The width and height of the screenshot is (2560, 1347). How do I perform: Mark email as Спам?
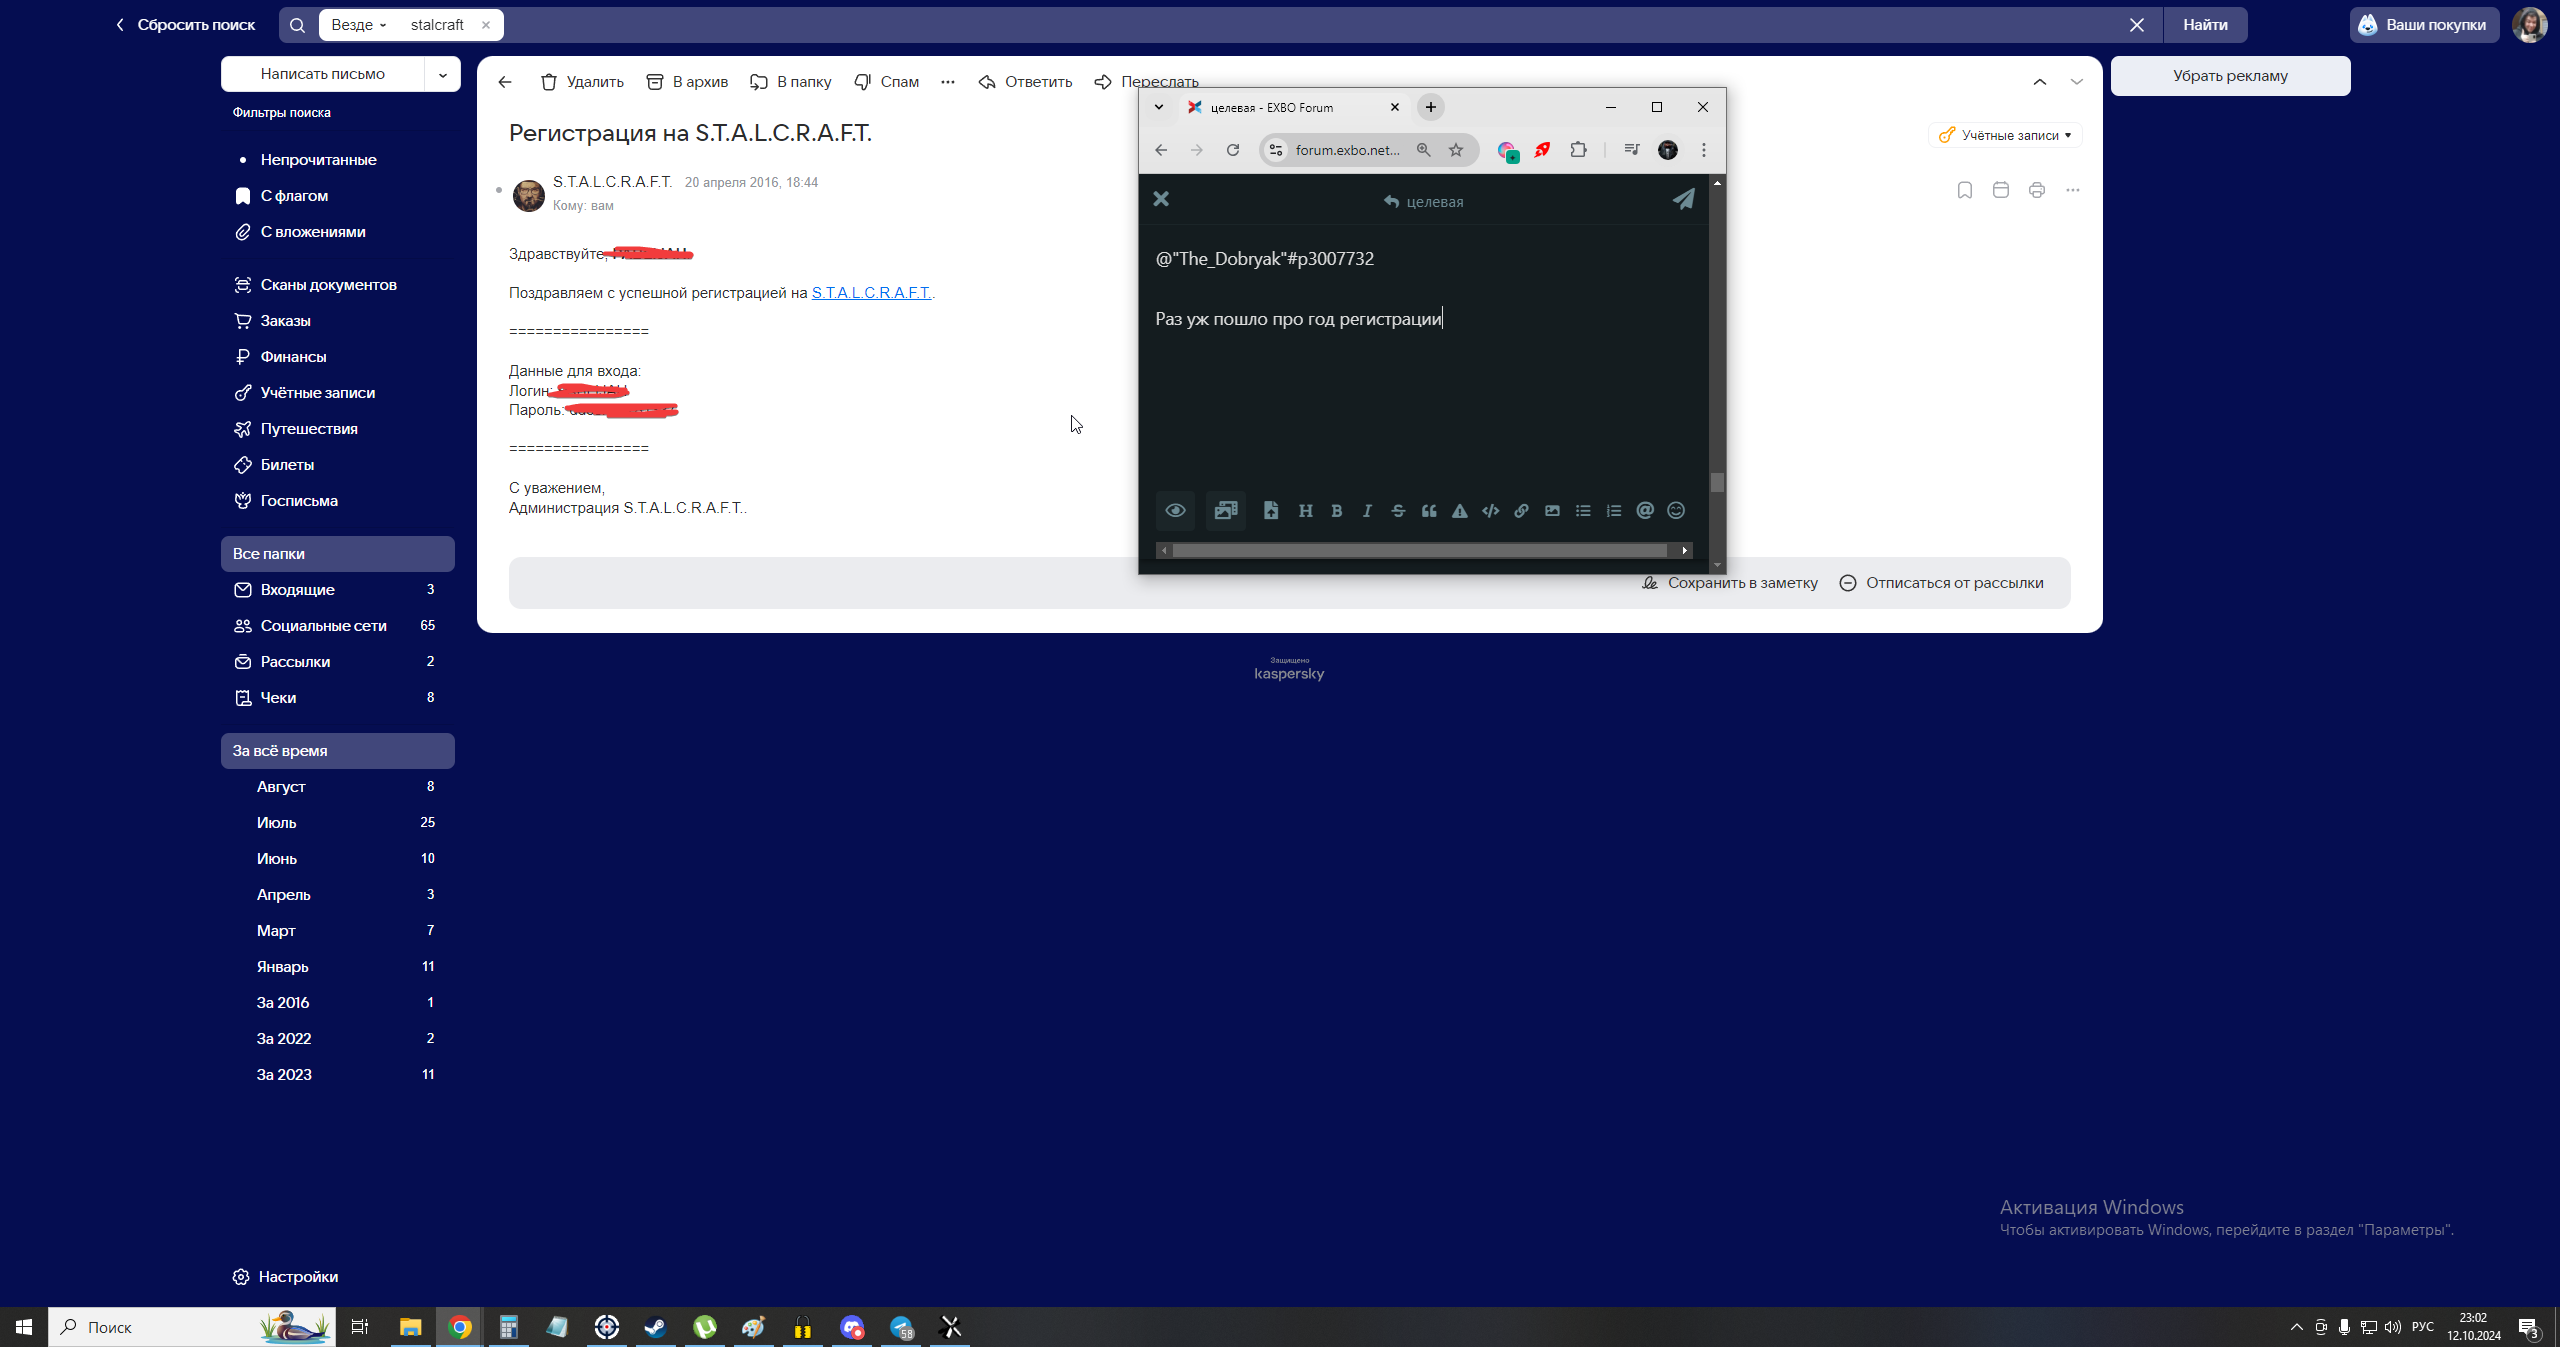click(x=886, y=82)
